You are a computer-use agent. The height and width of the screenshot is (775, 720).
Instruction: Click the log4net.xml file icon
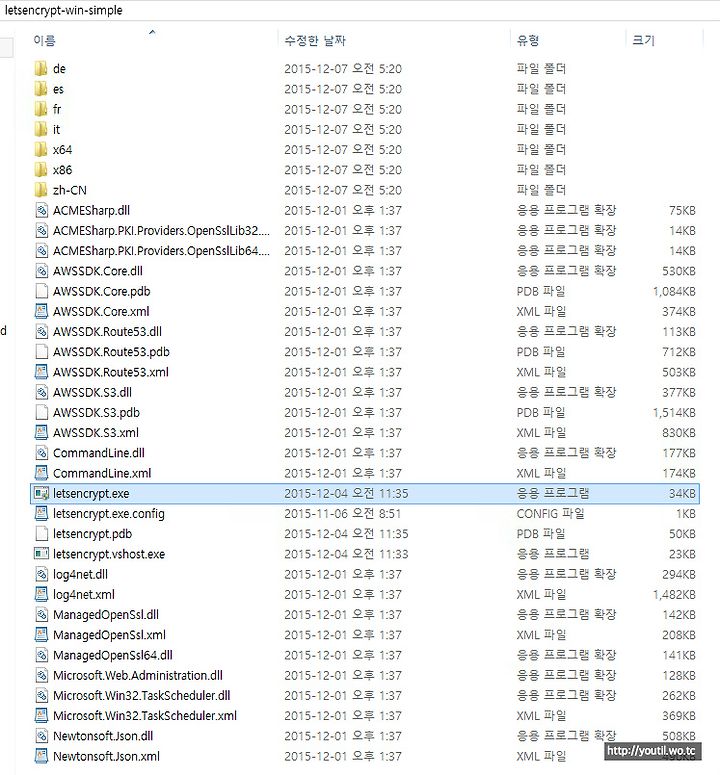pos(42,595)
